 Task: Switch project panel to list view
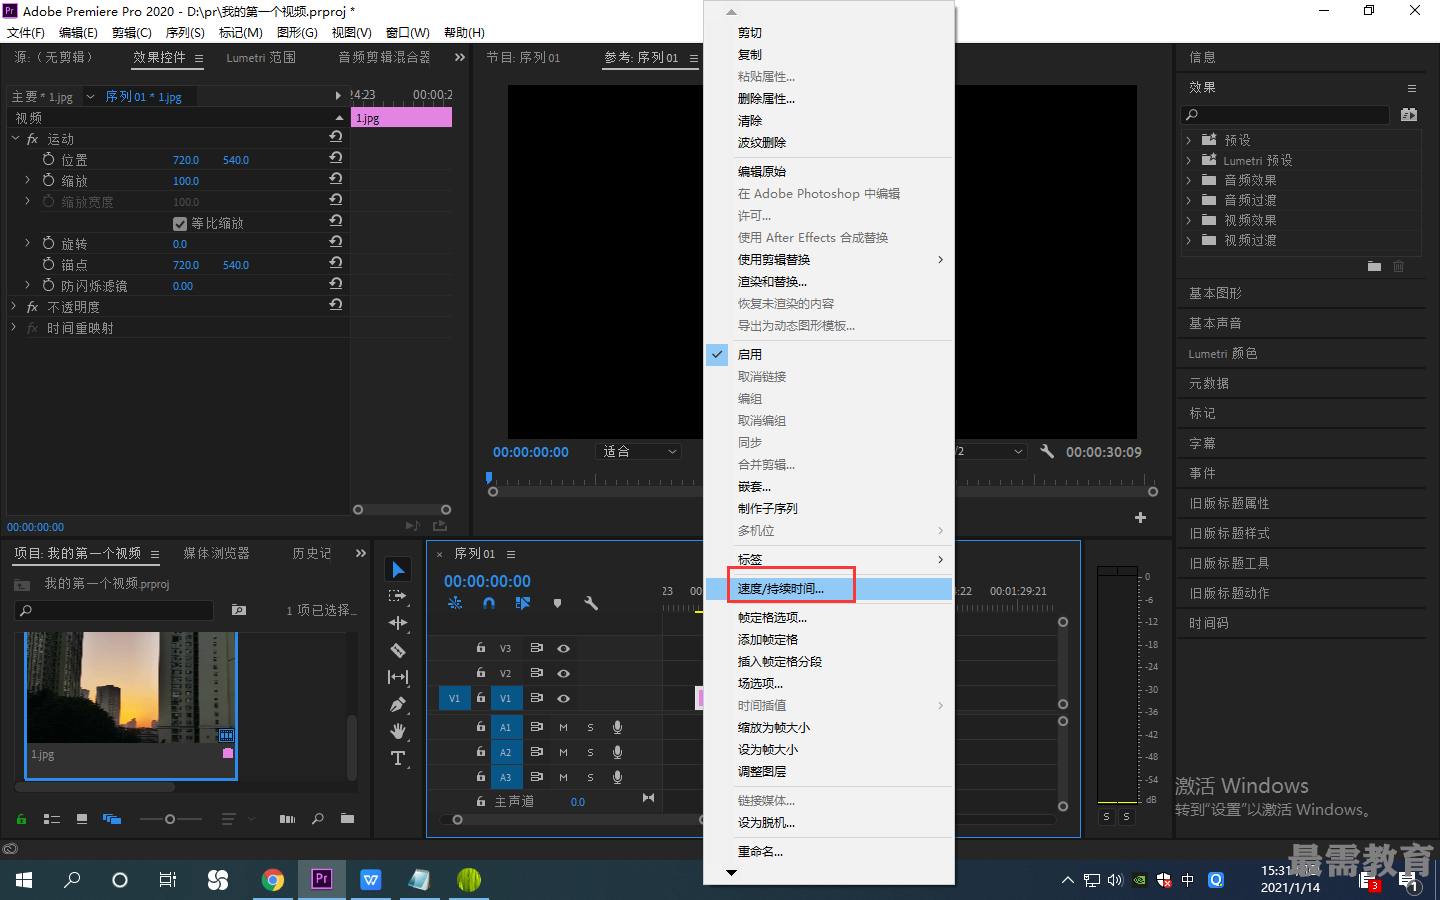pos(52,819)
